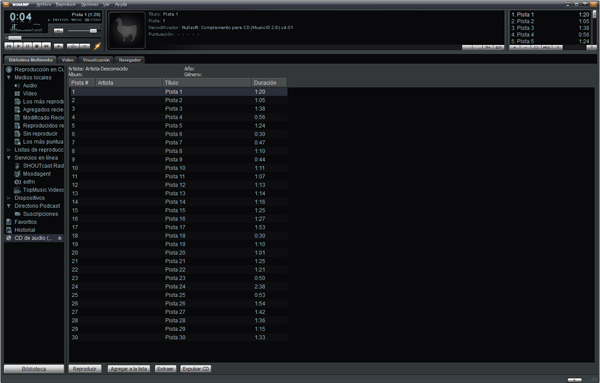Click the Los más puntuados icon

tap(17, 142)
